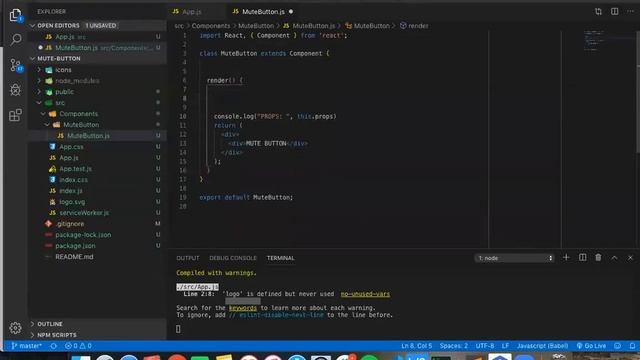Viewport: 640px width, 360px height.
Task: Click the Components breadcrumb segment
Action: click(x=211, y=26)
